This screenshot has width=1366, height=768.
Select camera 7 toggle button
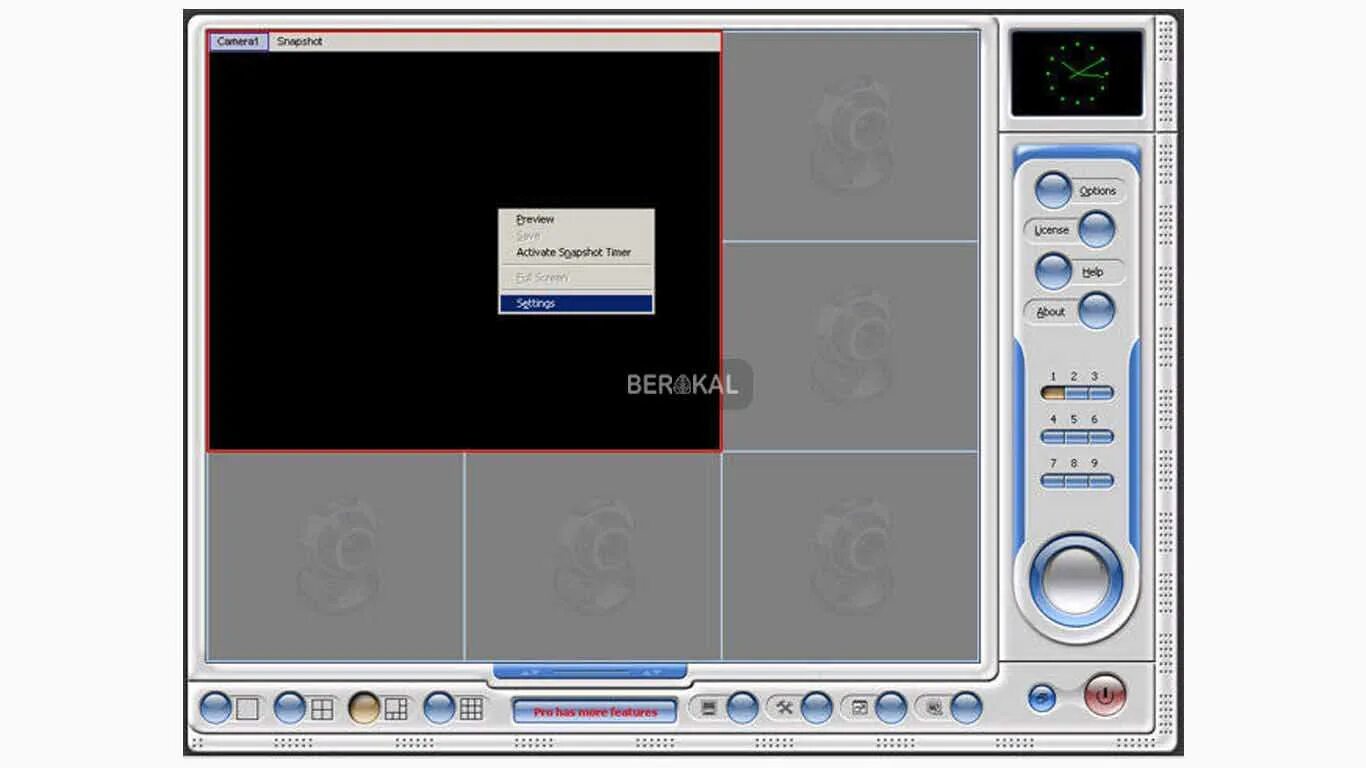tap(1053, 481)
